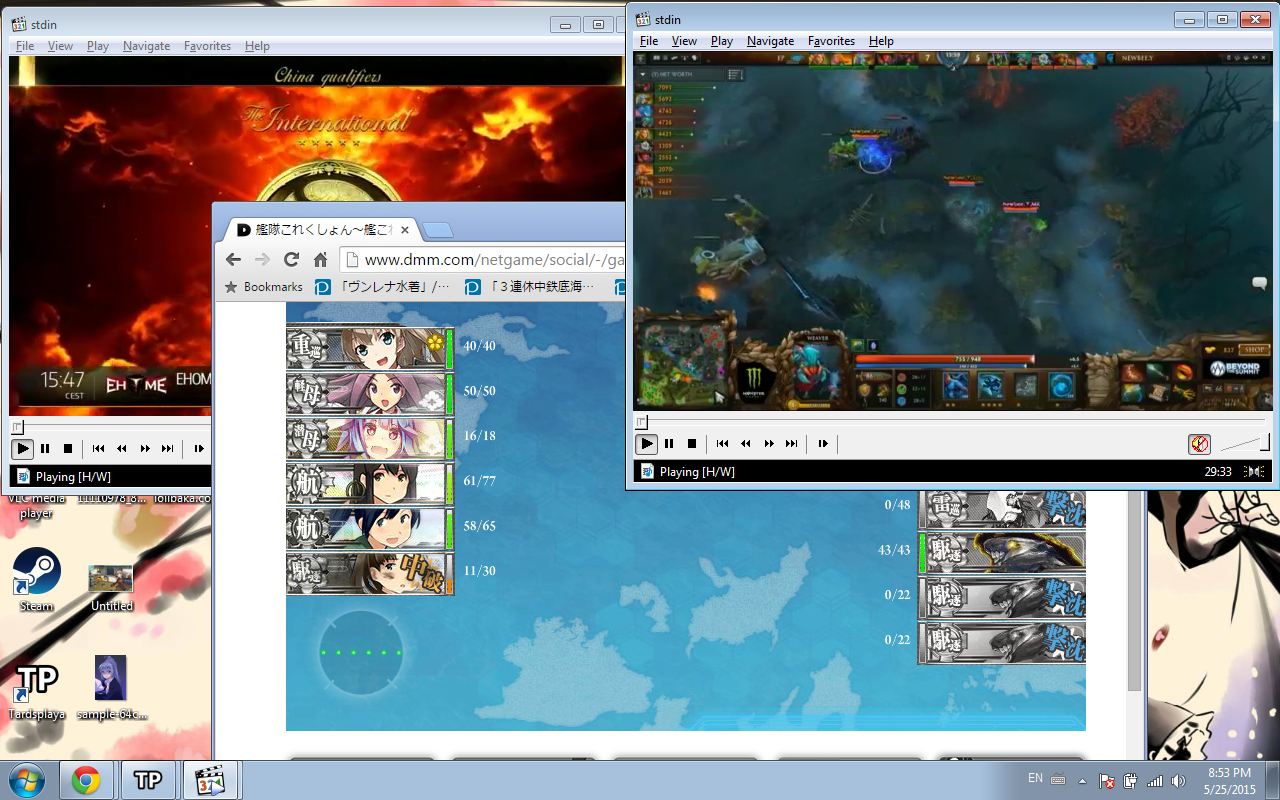Viewport: 1280px width, 800px height.
Task: Click Play in the left stdin player
Action: pos(22,449)
